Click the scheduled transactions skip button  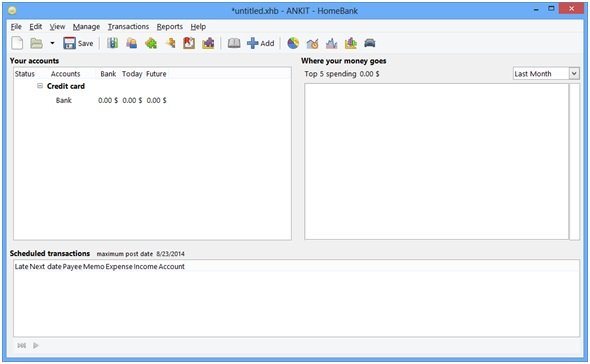coord(21,345)
